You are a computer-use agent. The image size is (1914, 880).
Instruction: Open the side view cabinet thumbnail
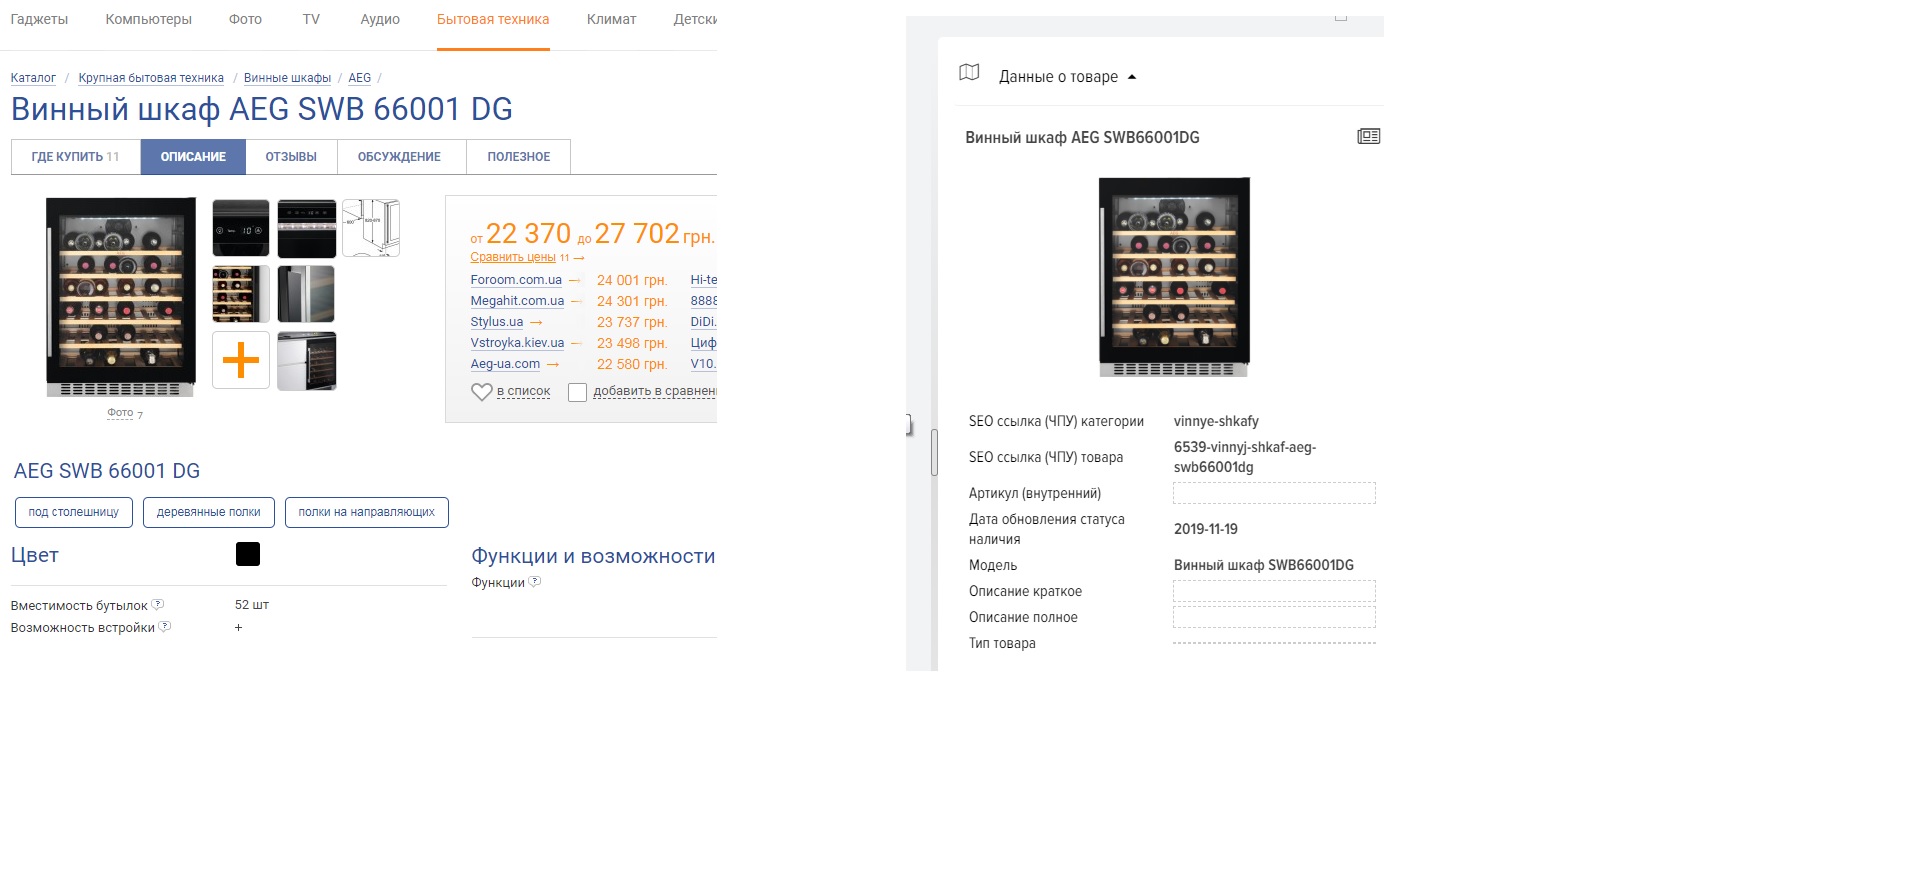point(306,294)
